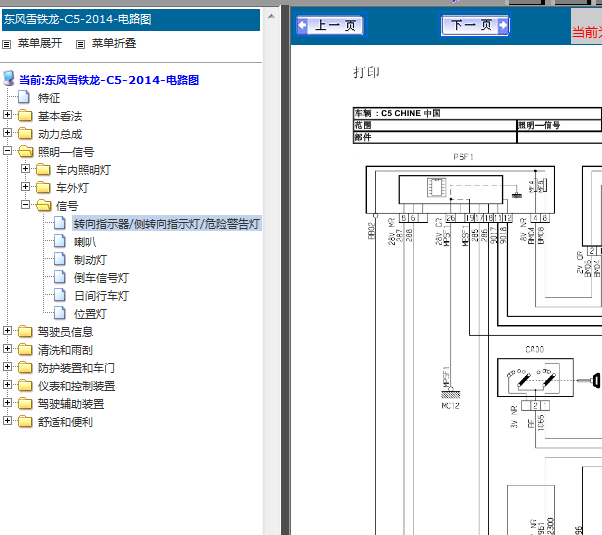This screenshot has width=602, height=535.
Task: Click the 菜单折叠 list icon
Action: click(x=80, y=44)
